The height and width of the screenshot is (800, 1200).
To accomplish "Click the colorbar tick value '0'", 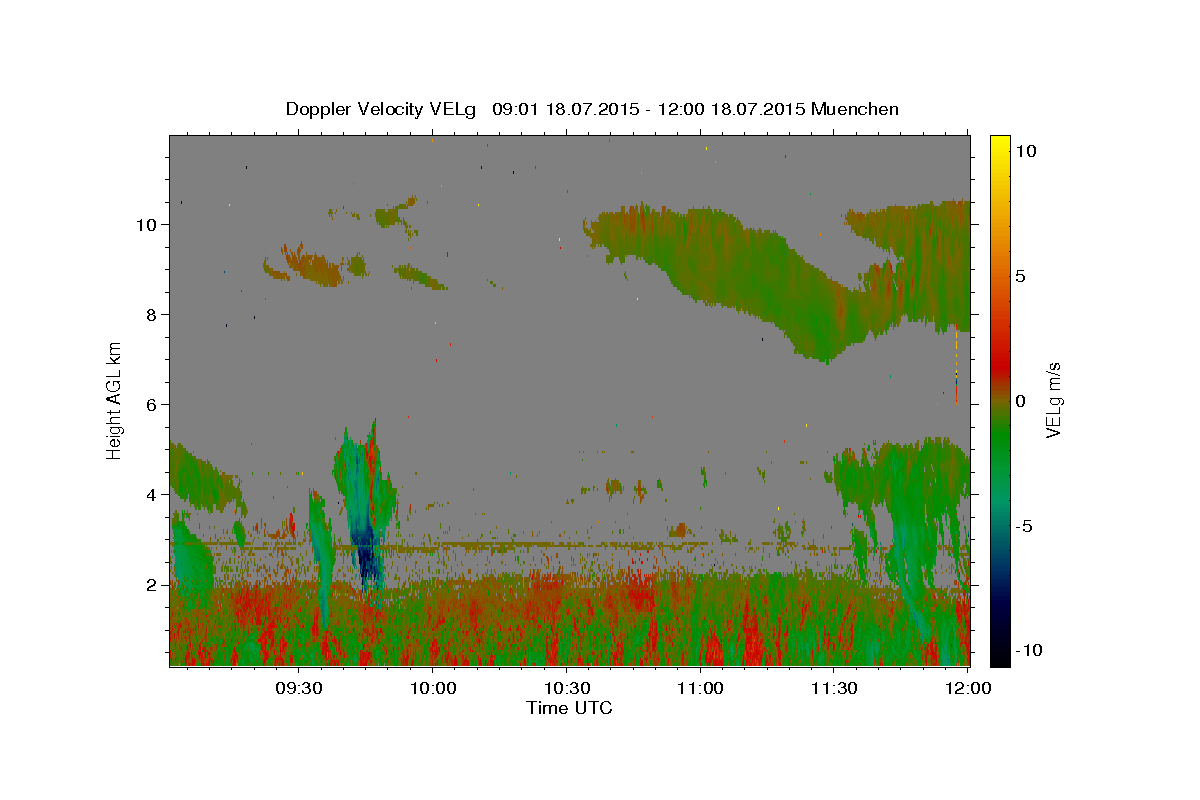I will (1021, 401).
